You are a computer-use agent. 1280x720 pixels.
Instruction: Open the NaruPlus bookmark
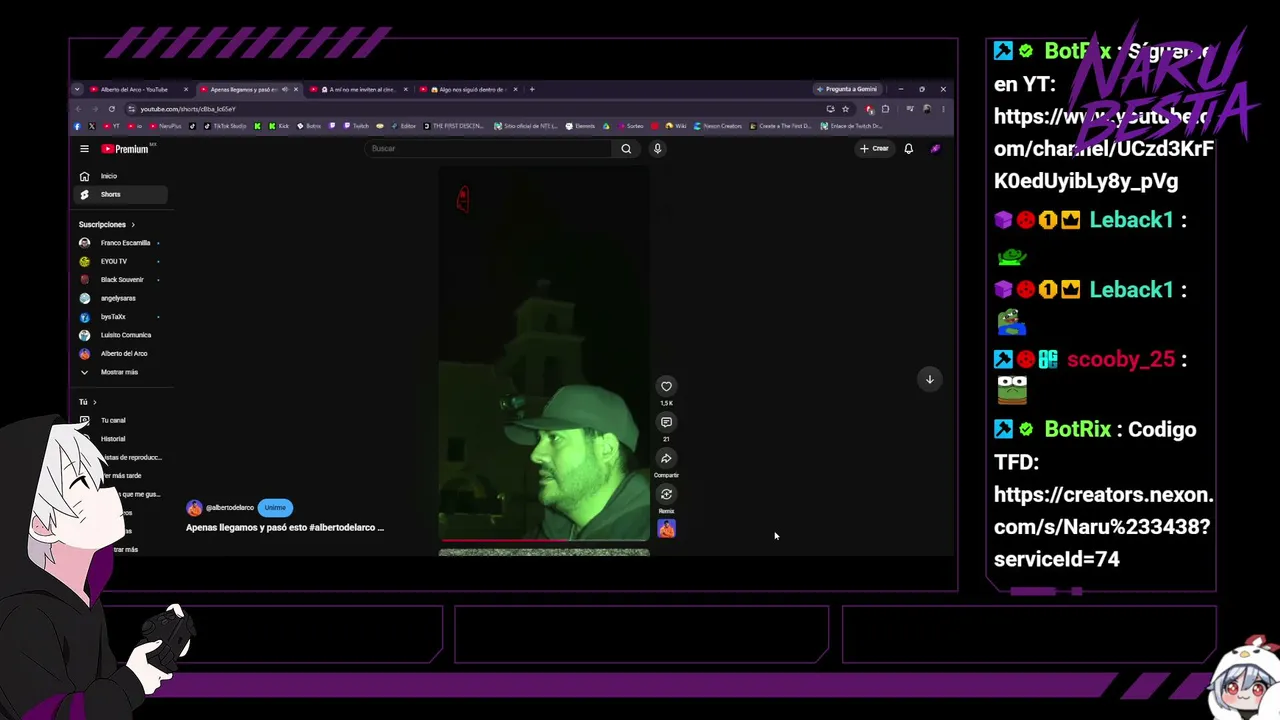click(x=165, y=126)
